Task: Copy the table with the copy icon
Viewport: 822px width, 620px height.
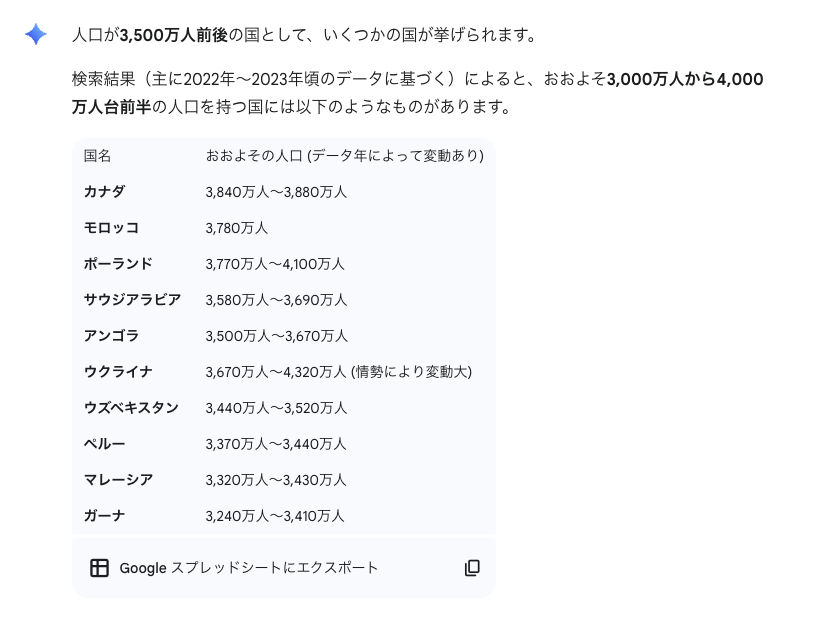Action: click(472, 568)
